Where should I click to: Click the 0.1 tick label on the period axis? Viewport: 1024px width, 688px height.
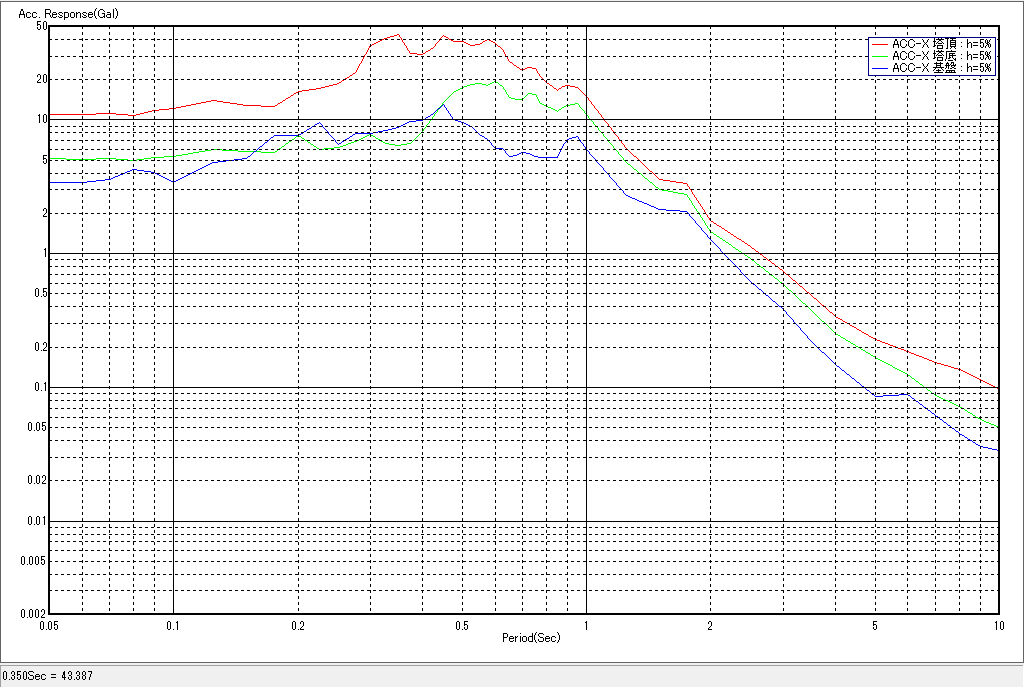(174, 625)
